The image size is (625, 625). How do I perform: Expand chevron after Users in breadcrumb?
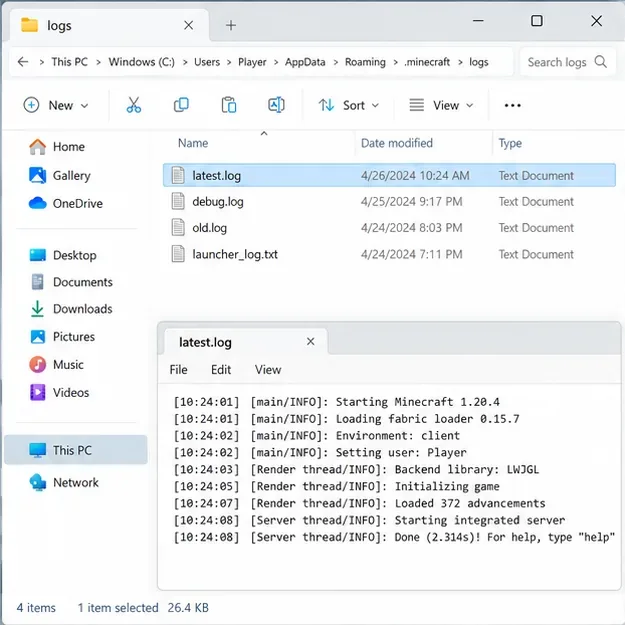[x=229, y=62]
